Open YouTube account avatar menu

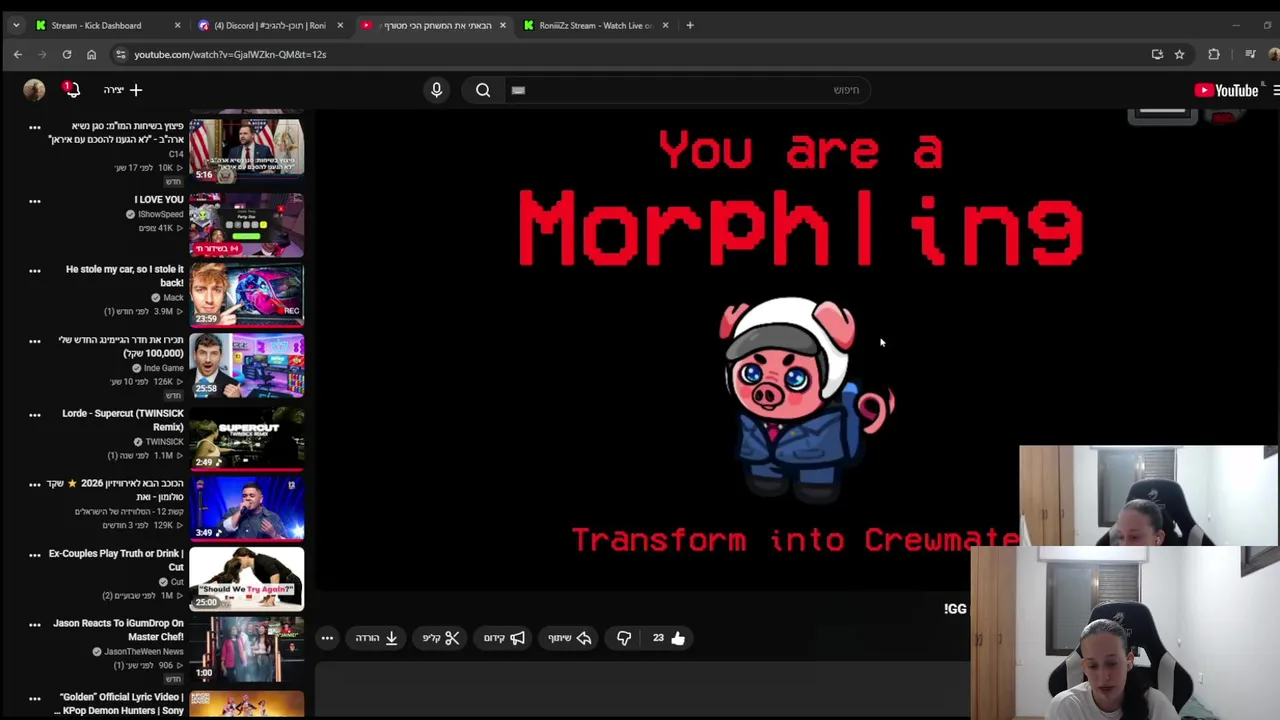pyautogui.click(x=34, y=90)
